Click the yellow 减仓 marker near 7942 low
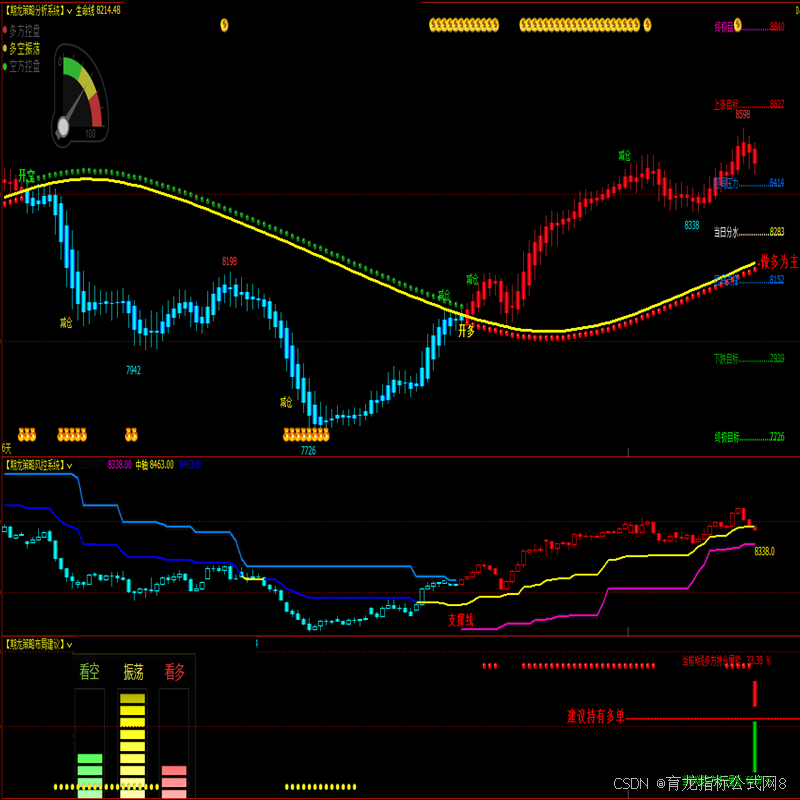The image size is (800, 800). point(66,322)
